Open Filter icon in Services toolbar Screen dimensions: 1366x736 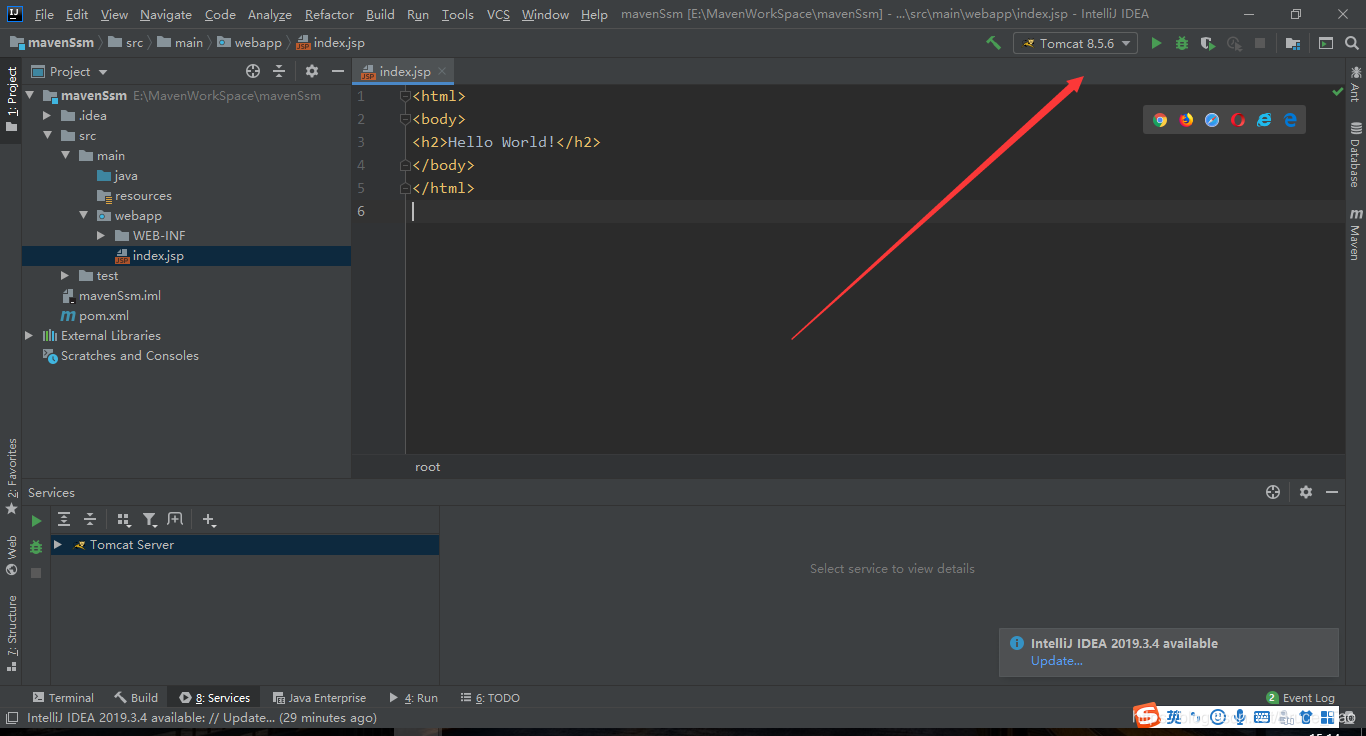pos(150,519)
